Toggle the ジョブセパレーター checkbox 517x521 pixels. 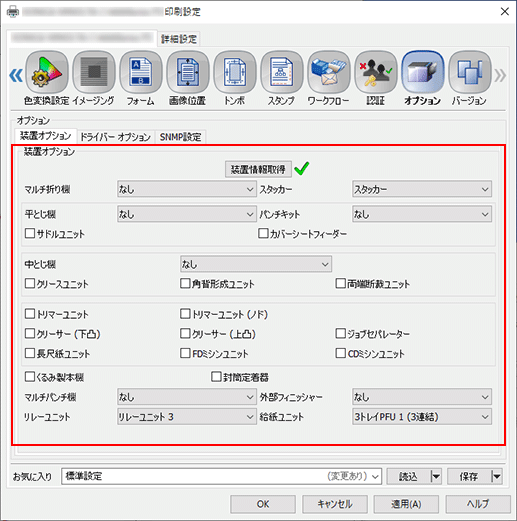[x=340, y=333]
